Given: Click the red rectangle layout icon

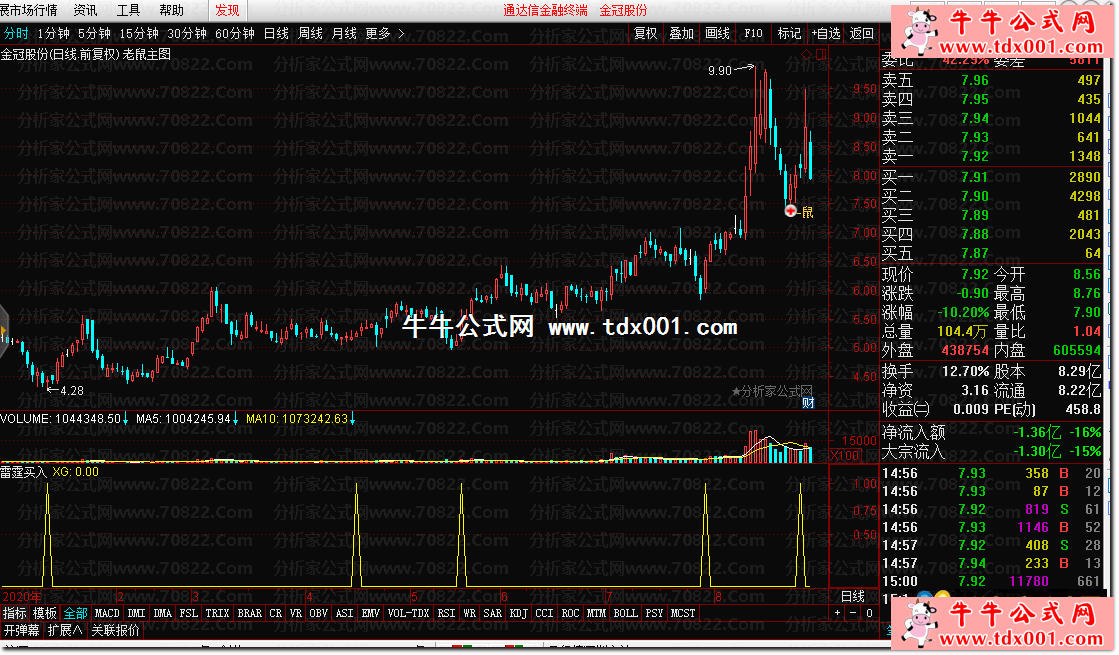Looking at the screenshot, I should [x=821, y=54].
